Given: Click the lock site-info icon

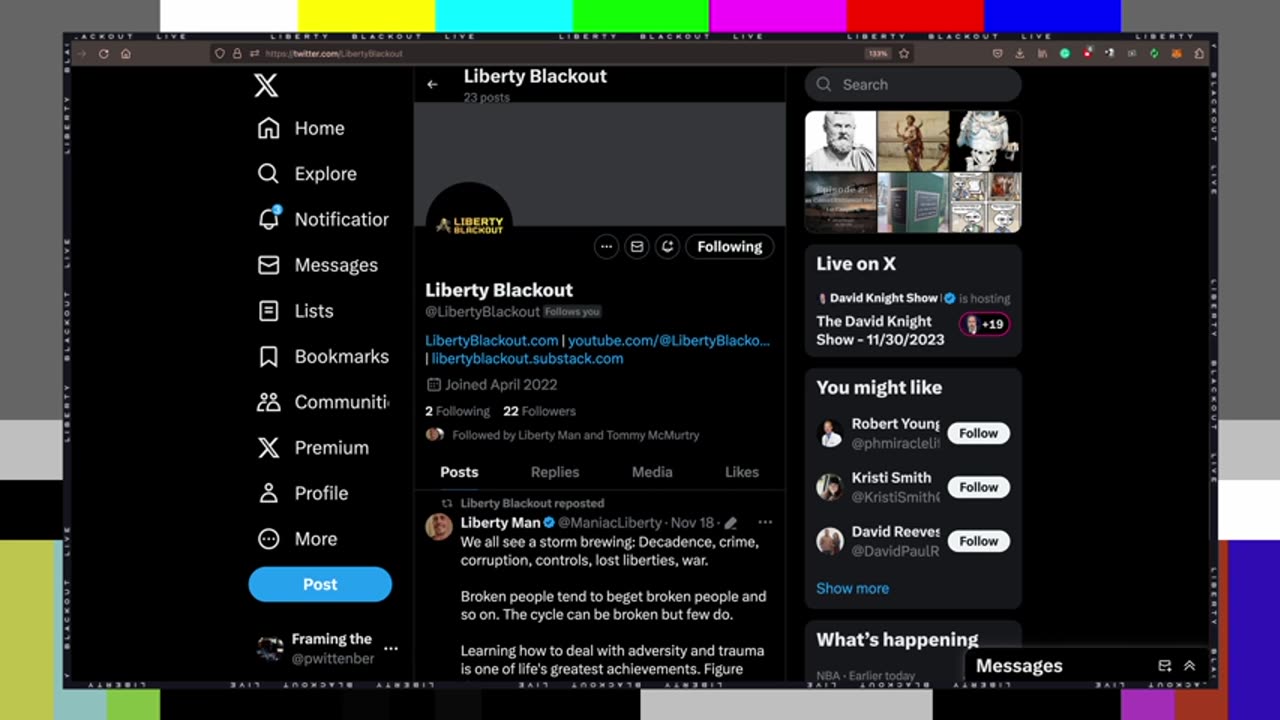Looking at the screenshot, I should coord(237,53).
